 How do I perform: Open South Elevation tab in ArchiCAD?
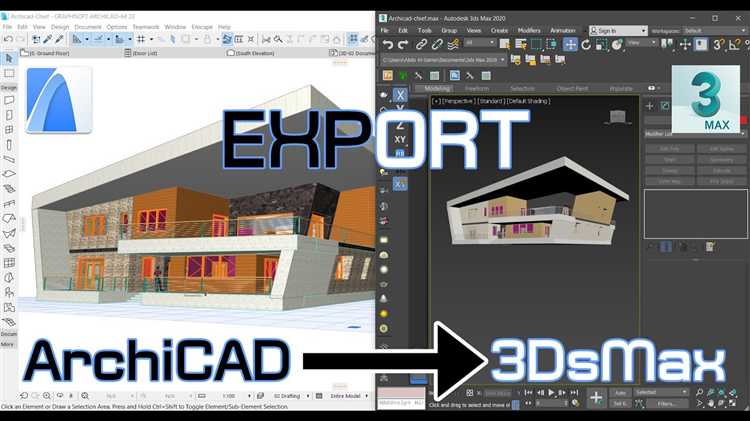pos(251,53)
